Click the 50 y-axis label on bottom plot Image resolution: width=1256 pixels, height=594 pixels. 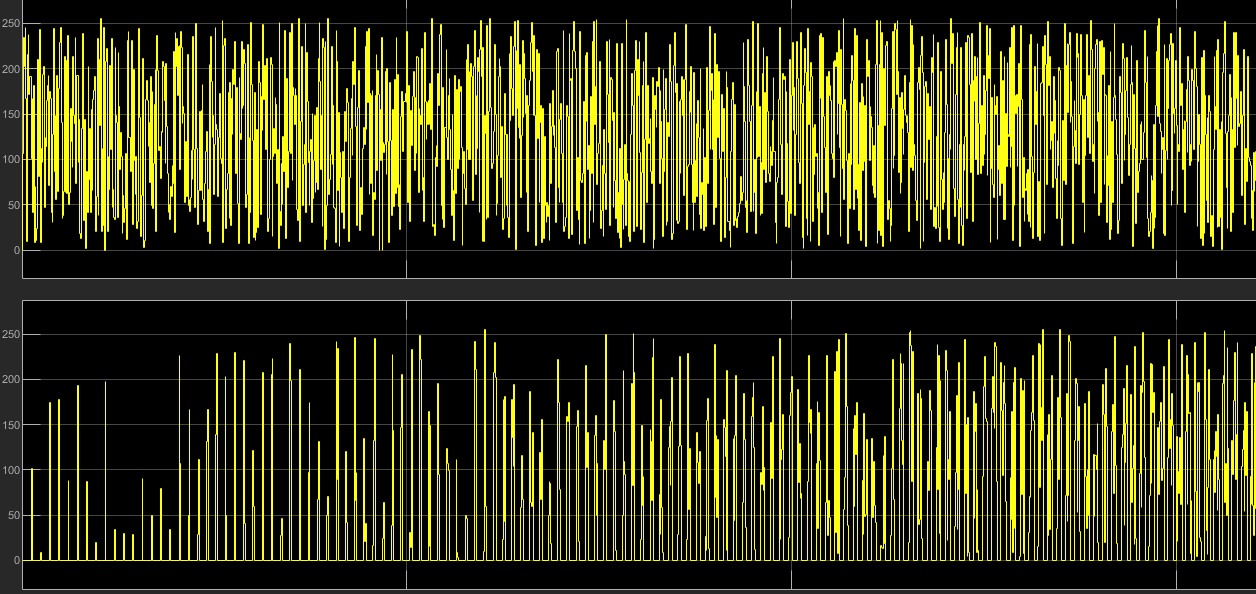coord(13,516)
